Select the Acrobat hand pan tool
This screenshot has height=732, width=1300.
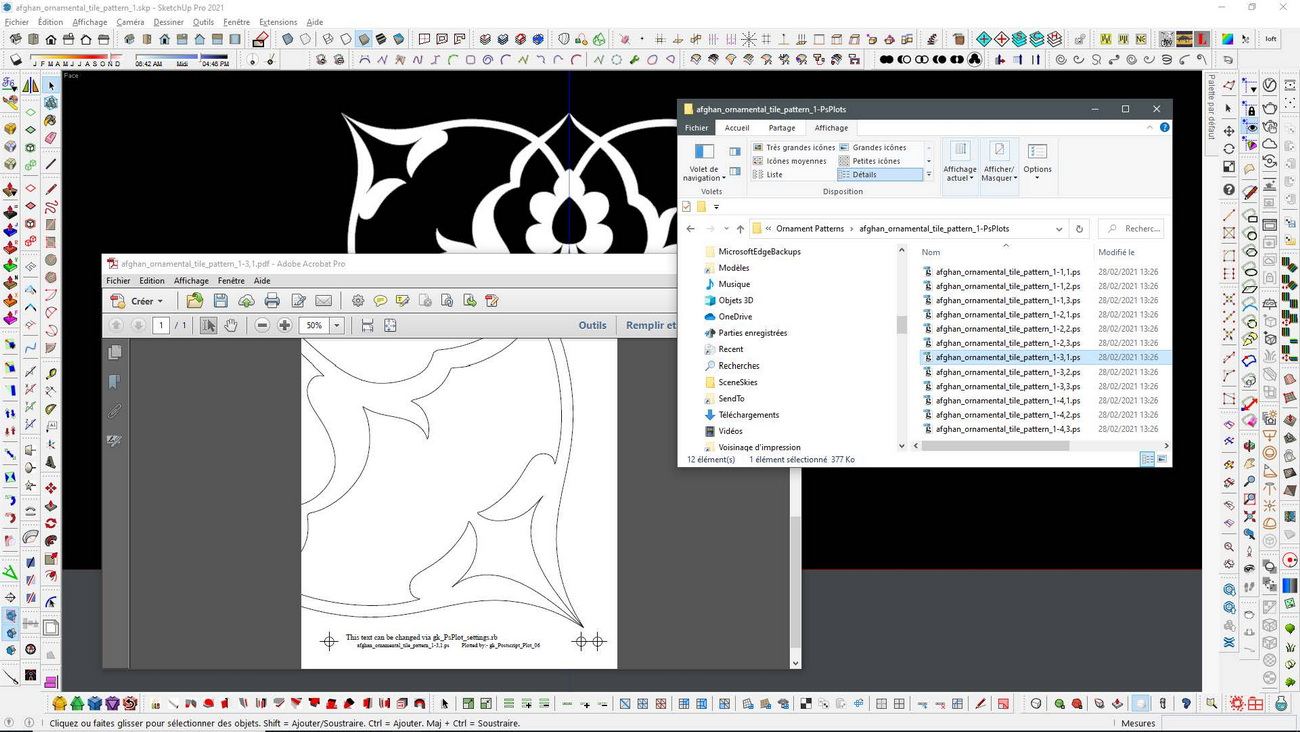tap(231, 325)
